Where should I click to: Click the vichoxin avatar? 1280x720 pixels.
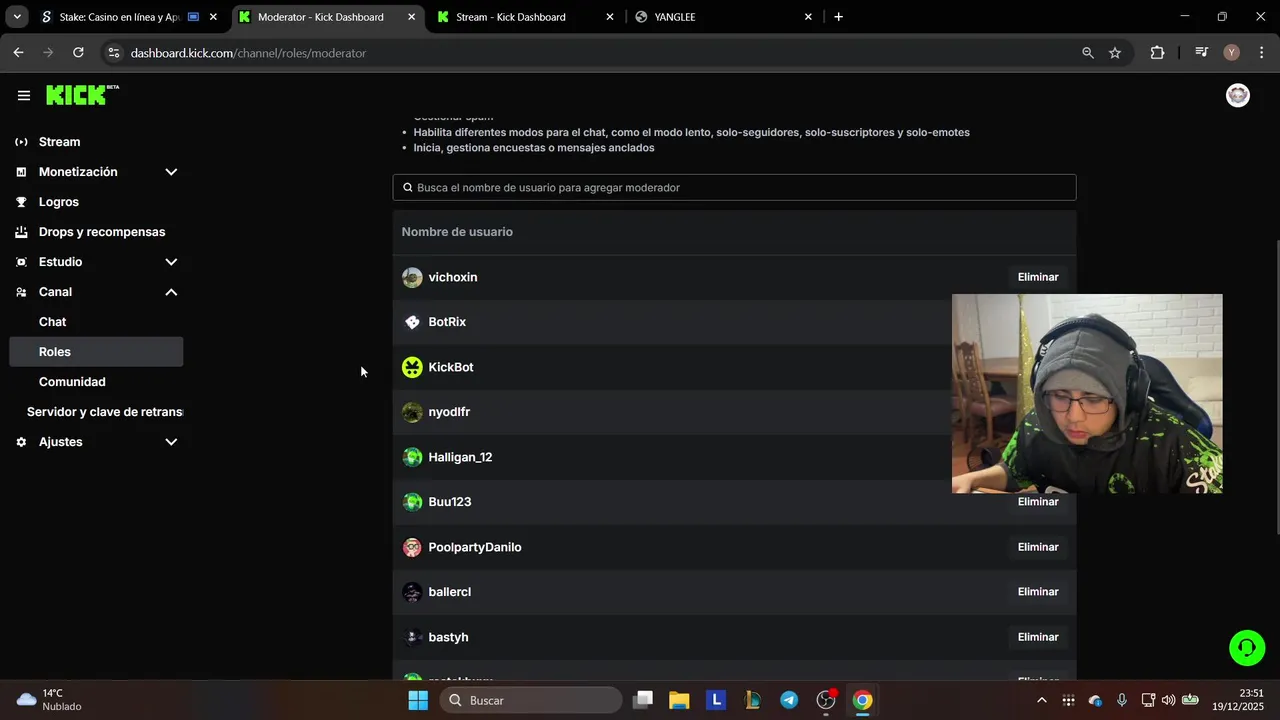click(412, 277)
